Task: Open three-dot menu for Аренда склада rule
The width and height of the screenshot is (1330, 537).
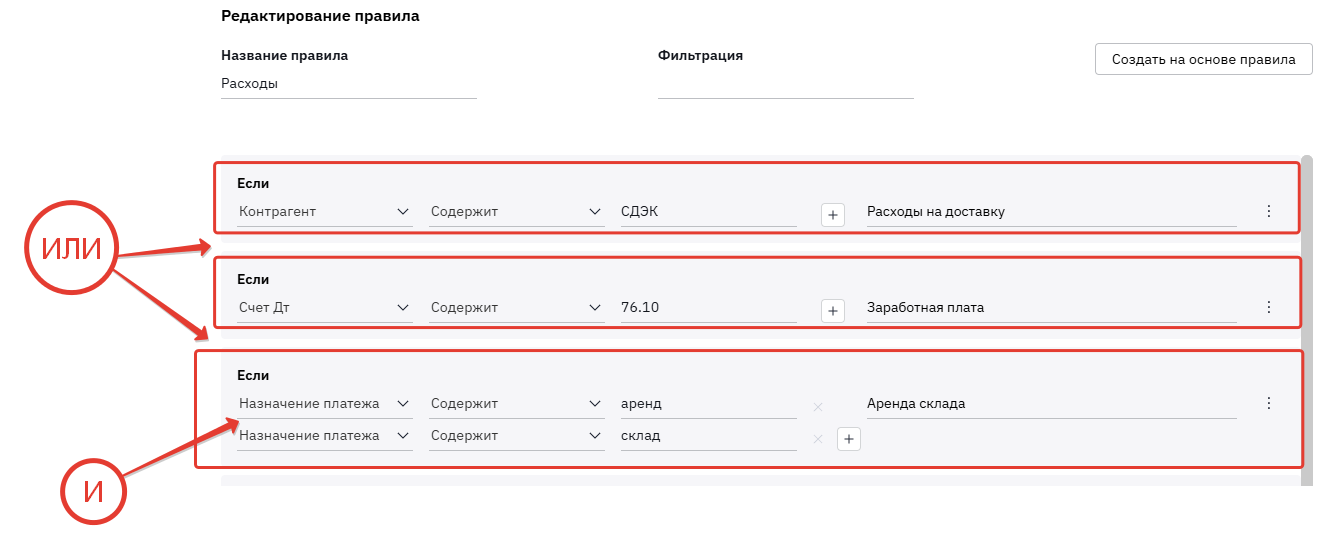Action: pyautogui.click(x=1269, y=403)
